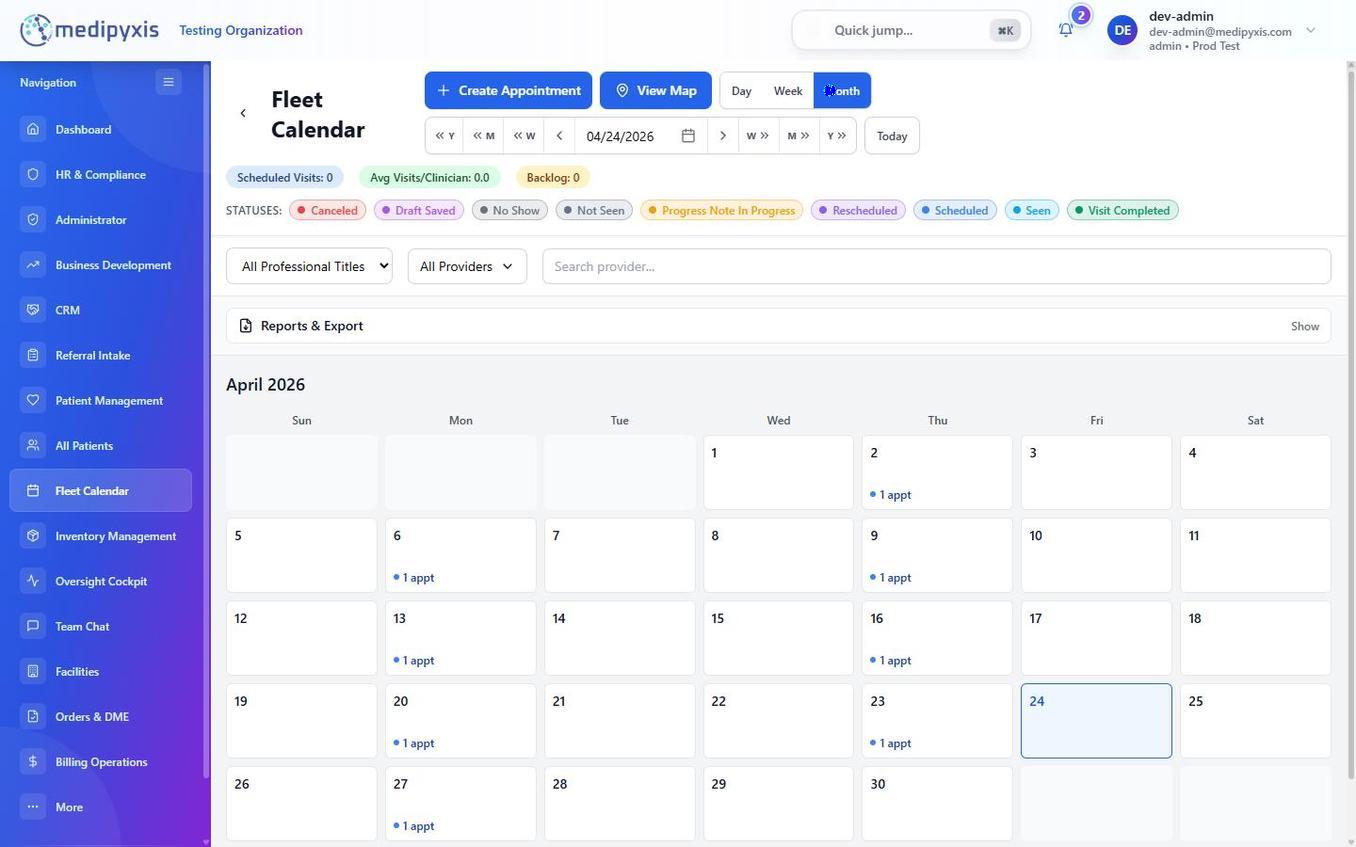Open the All Providers dropdown

click(x=467, y=266)
